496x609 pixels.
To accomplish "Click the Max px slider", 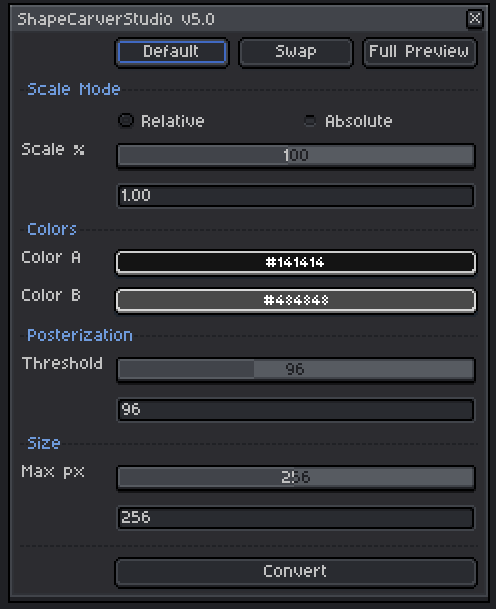I will click(x=296, y=477).
